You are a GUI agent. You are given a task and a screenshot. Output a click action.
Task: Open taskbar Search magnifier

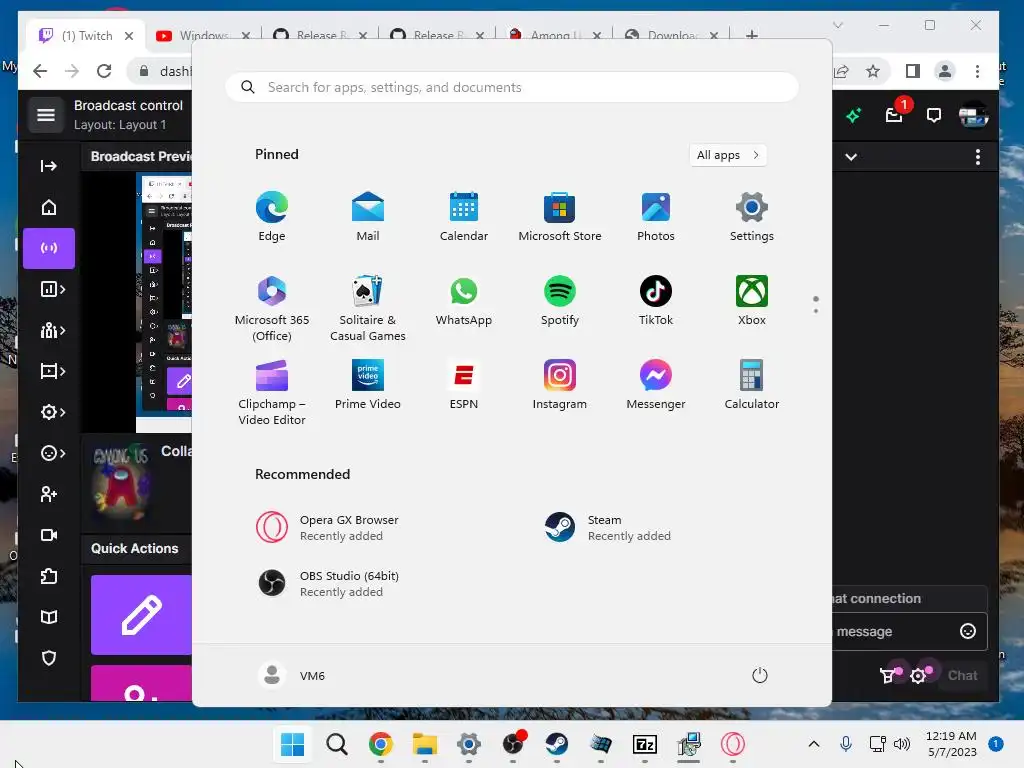click(x=337, y=744)
